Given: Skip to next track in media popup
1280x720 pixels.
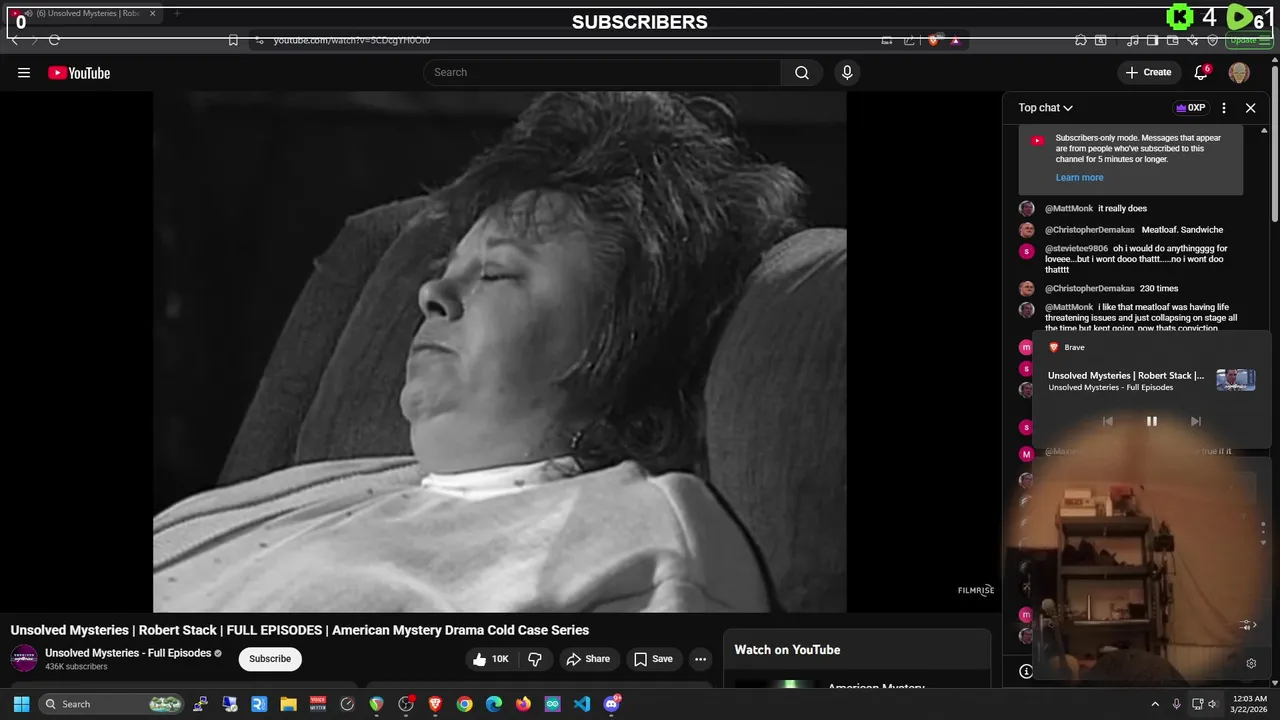Looking at the screenshot, I should pyautogui.click(x=1195, y=422).
